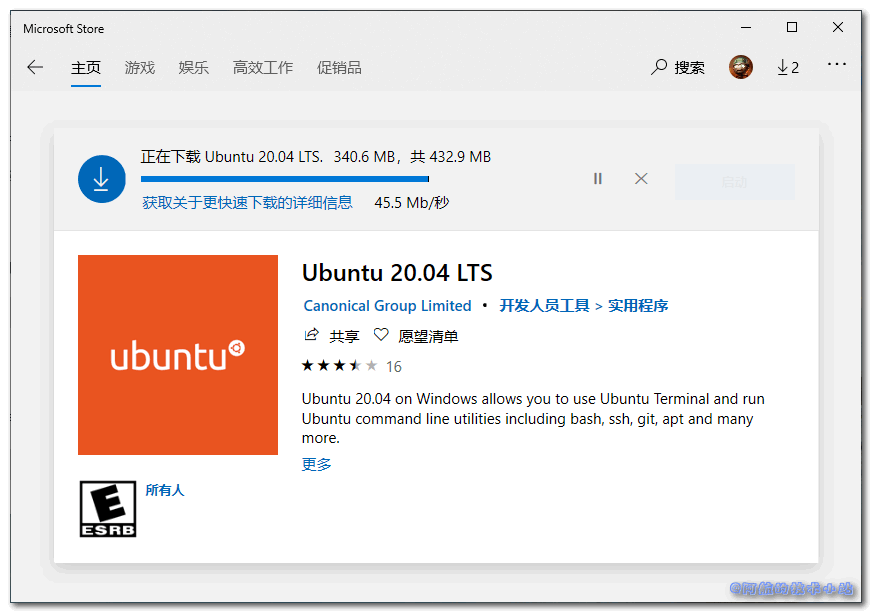Open the 娱乐 entertainment tab

(x=194, y=68)
